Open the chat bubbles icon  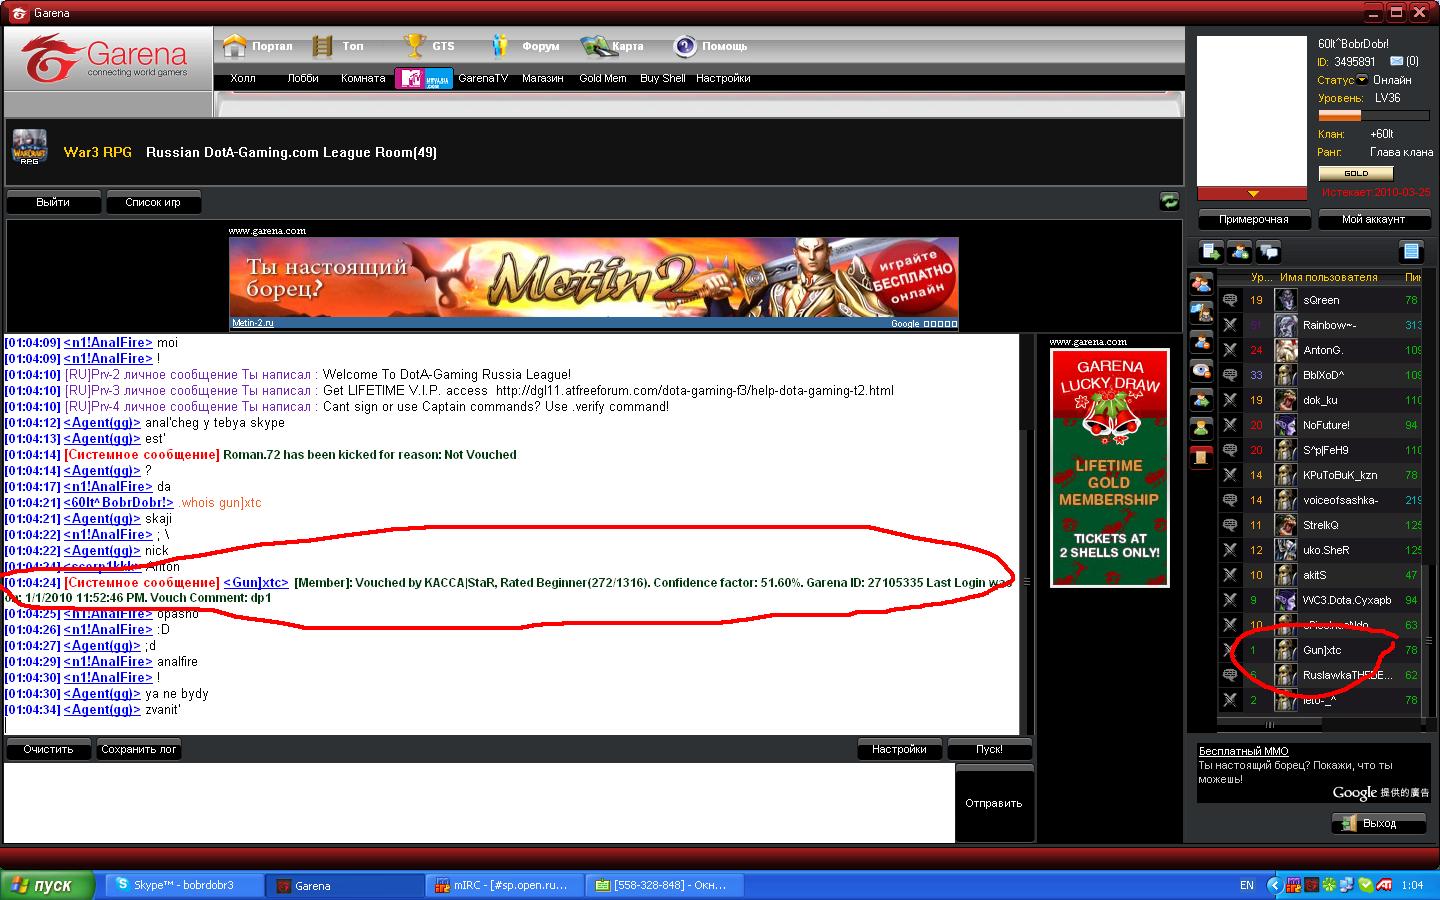[x=1269, y=252]
